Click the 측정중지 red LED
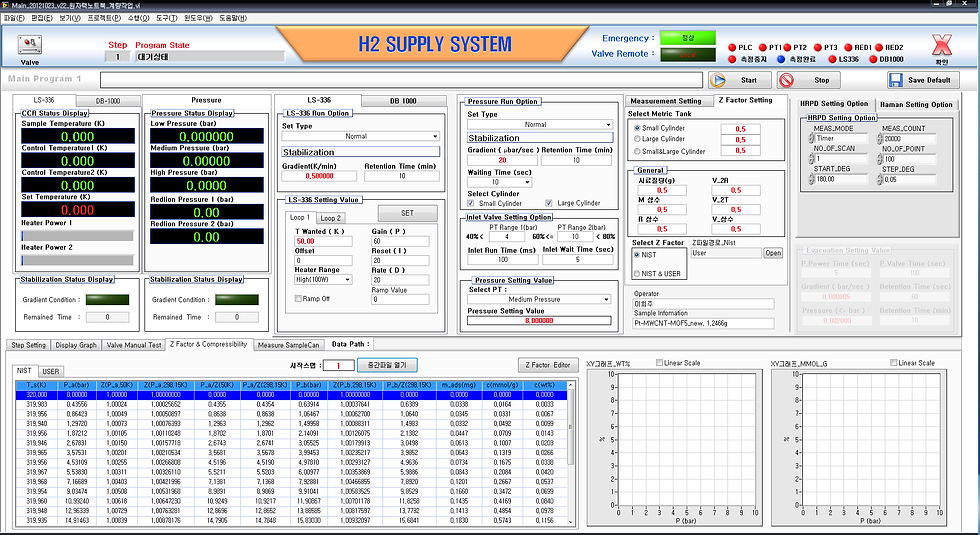 [x=732, y=59]
